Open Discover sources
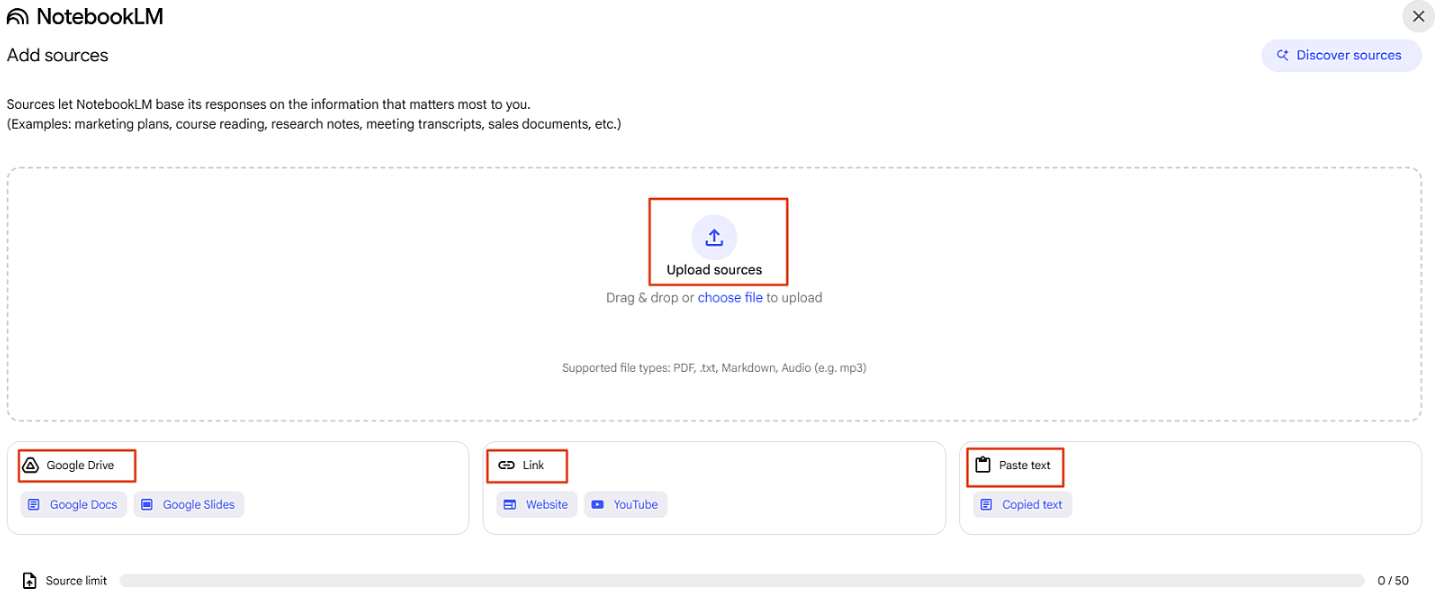The image size is (1441, 604). pos(1341,55)
